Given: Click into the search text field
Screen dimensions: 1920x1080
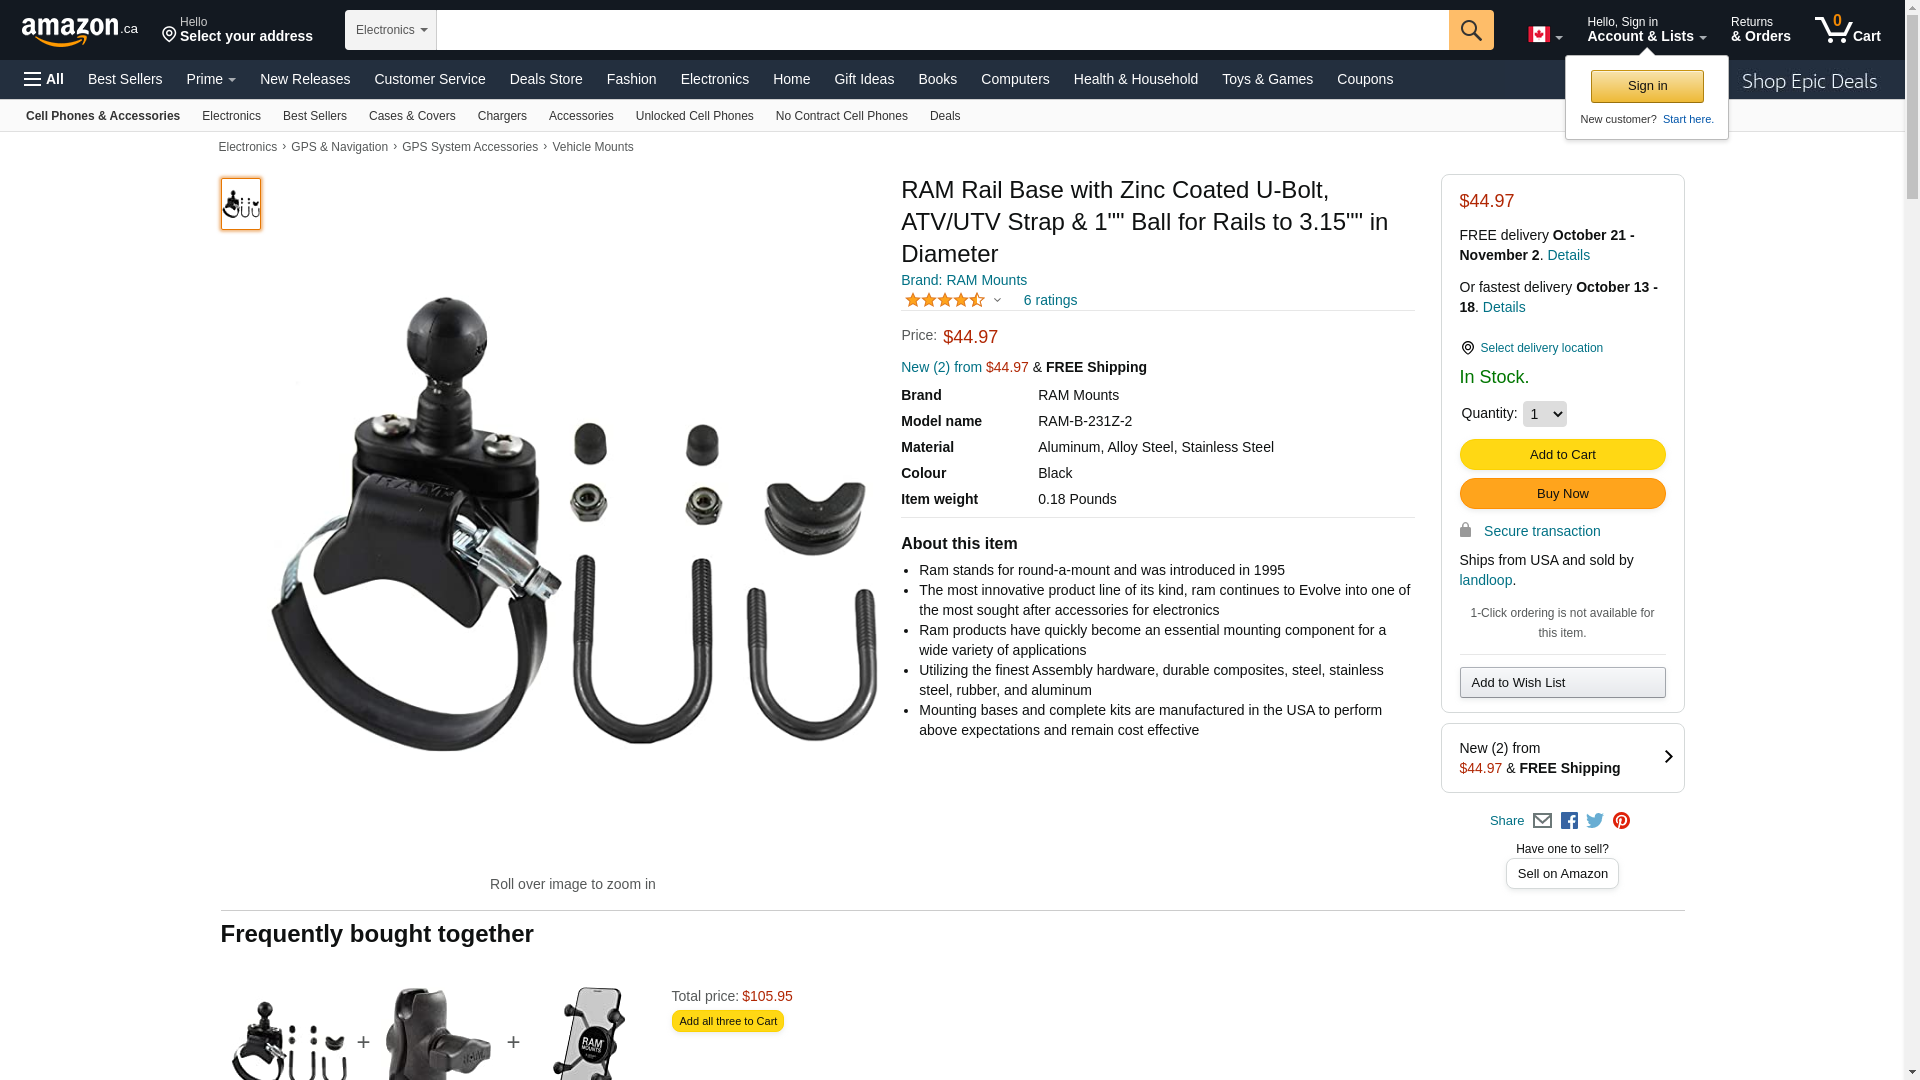Looking at the screenshot, I should (942, 30).
